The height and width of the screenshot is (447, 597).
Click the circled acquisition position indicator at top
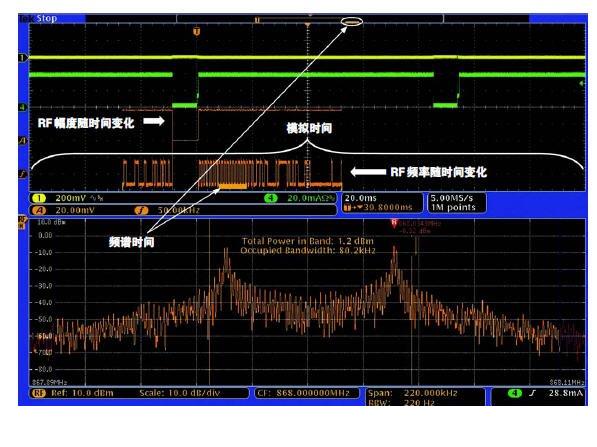(352, 22)
